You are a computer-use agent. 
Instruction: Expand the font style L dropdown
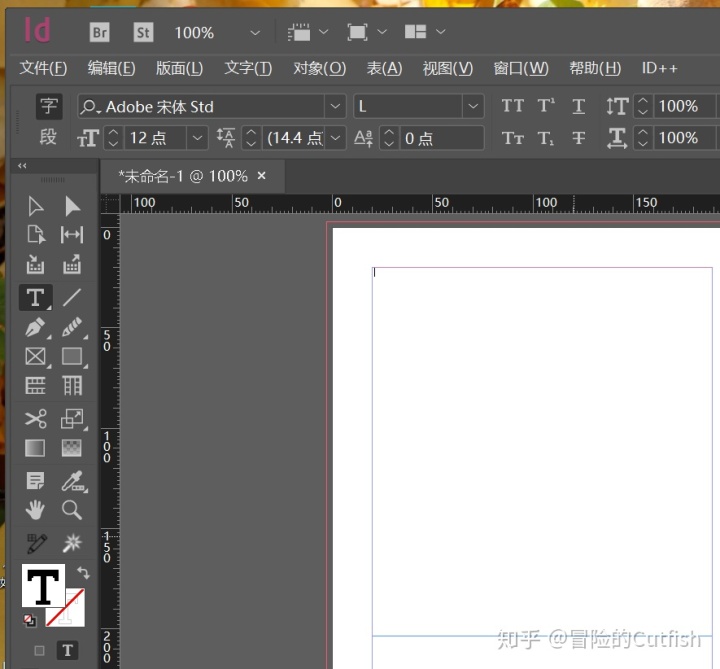pos(473,107)
